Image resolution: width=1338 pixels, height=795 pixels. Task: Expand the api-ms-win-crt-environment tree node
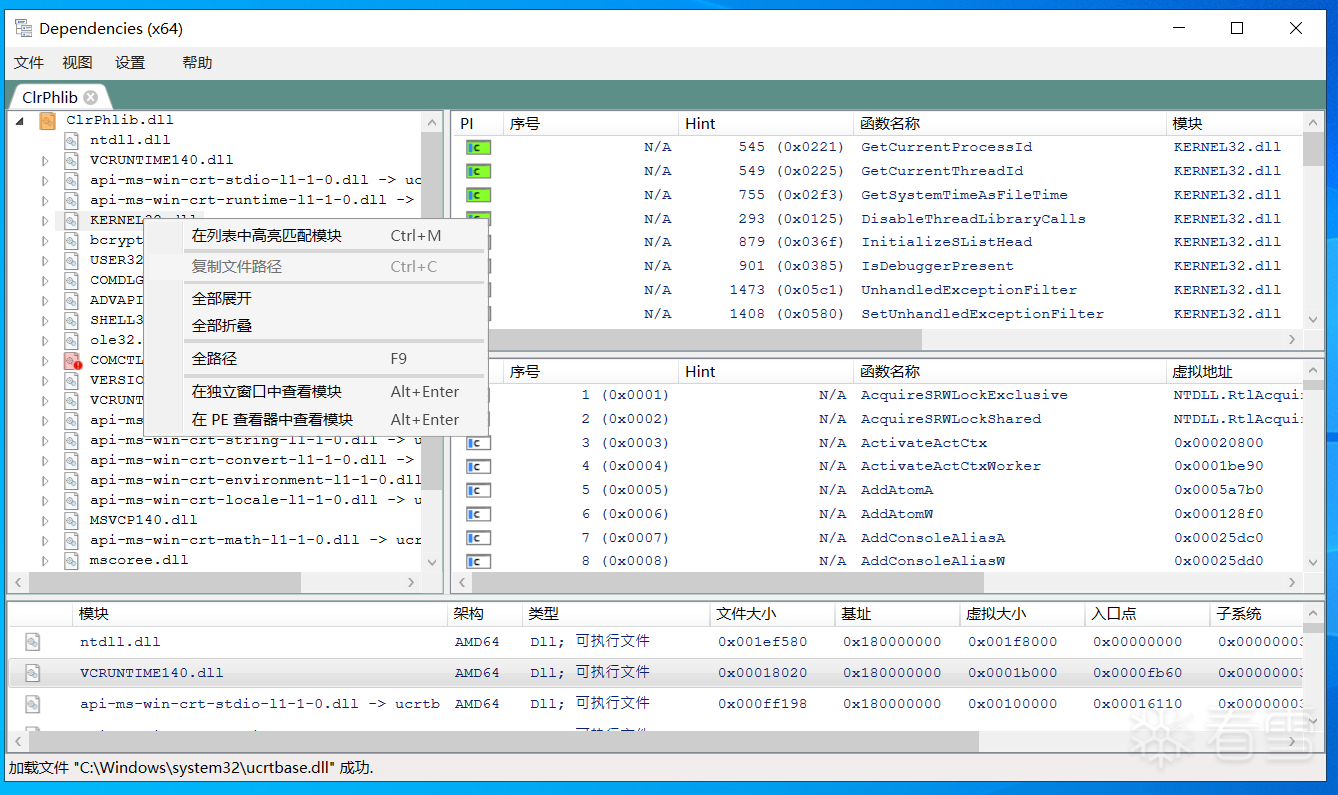click(x=44, y=480)
